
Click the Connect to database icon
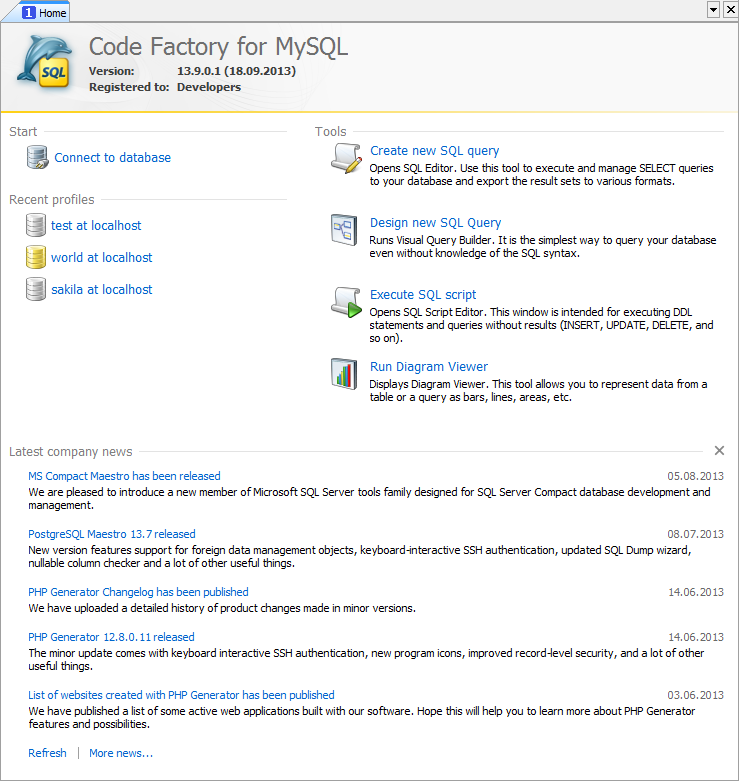[x=37, y=157]
